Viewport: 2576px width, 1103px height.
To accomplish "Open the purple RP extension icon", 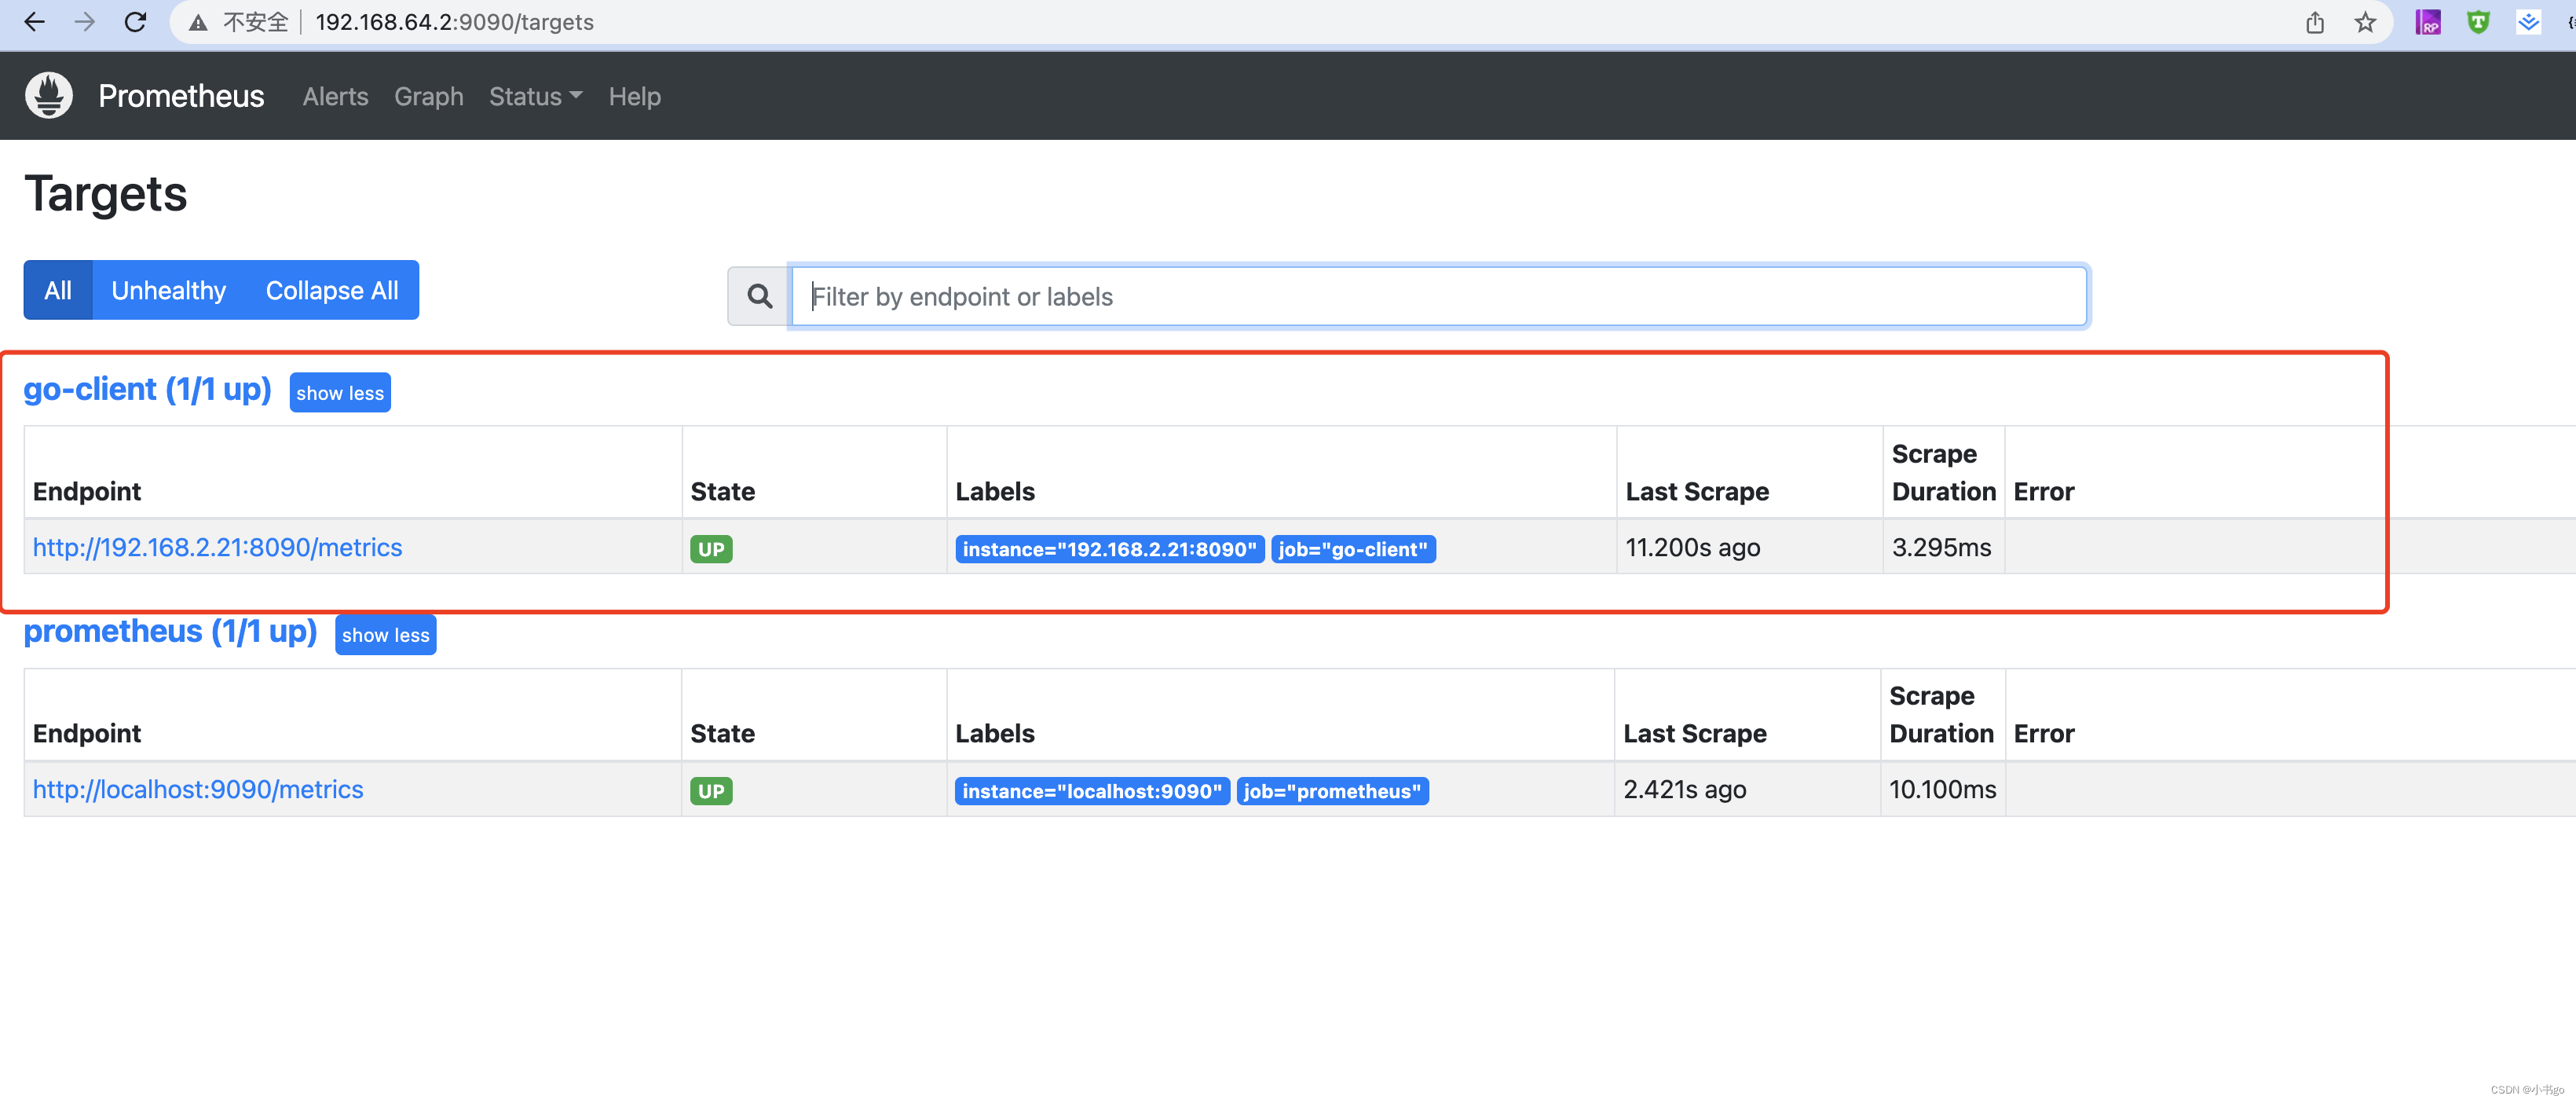I will pos(2428,22).
